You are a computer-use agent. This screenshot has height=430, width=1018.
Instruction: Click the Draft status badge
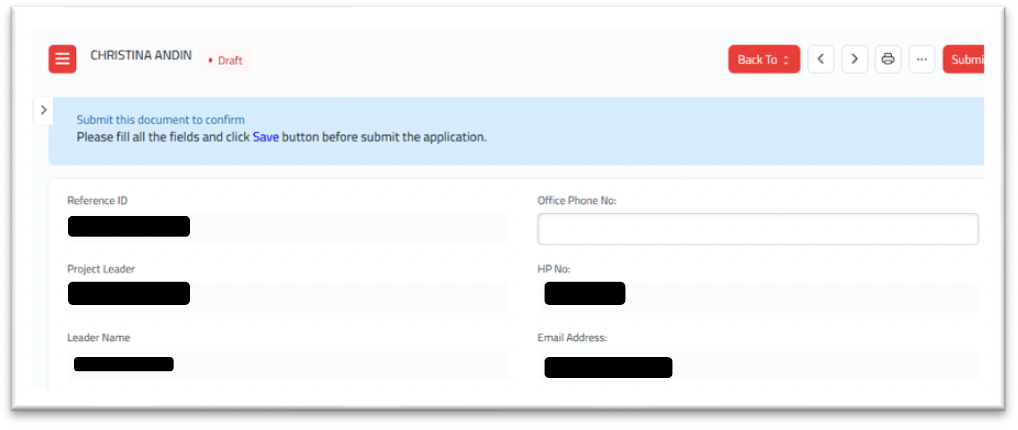[x=225, y=60]
